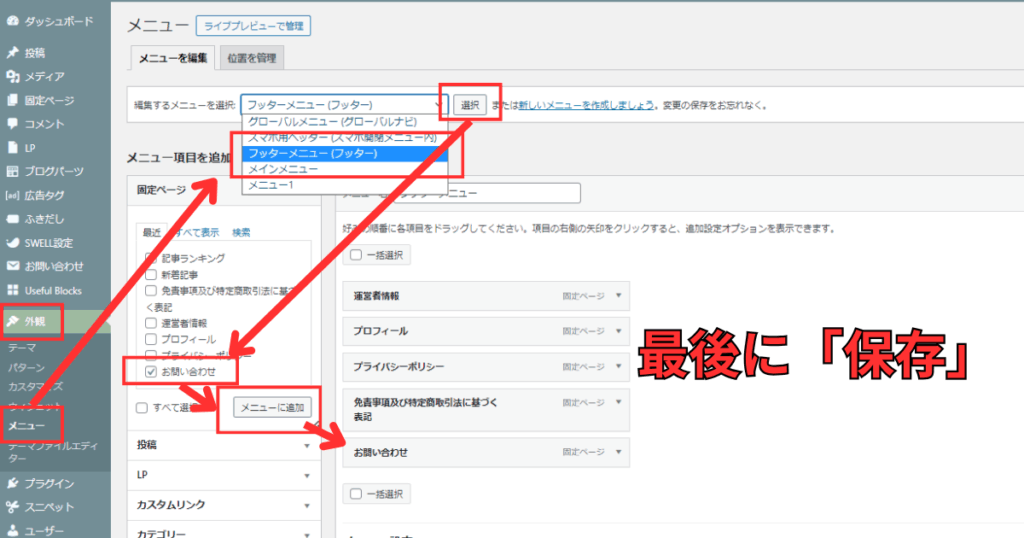Image resolution: width=1024 pixels, height=538 pixels.
Task: Toggle the すべて選択 checkbox
Action: click(x=142, y=407)
